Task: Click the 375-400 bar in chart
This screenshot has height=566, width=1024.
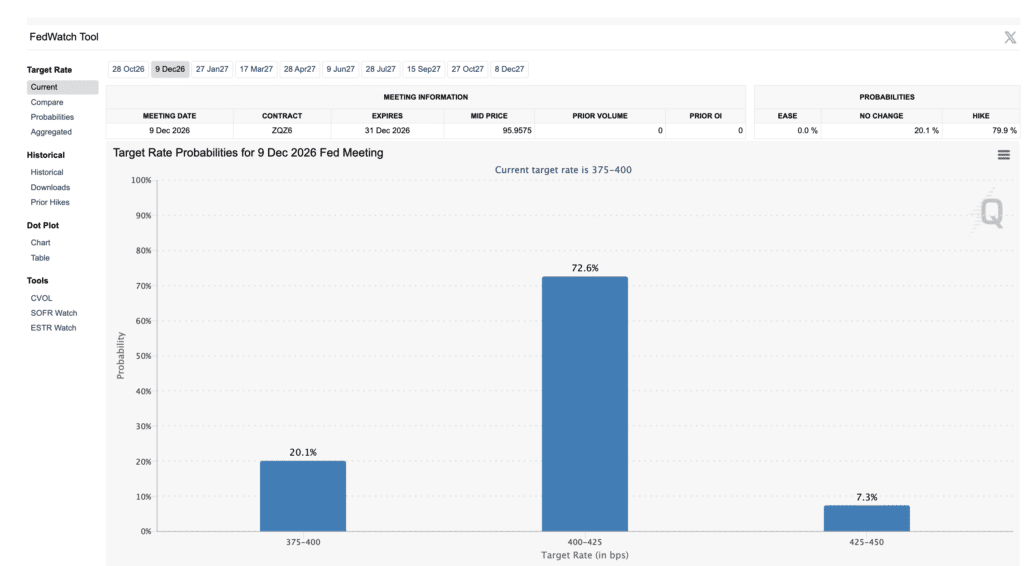Action: point(303,496)
